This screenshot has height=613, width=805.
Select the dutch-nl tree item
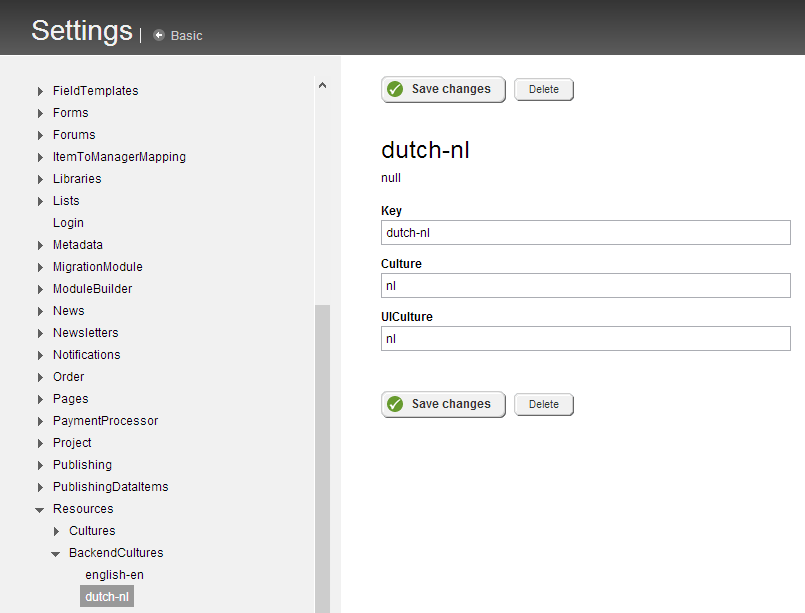coord(107,596)
